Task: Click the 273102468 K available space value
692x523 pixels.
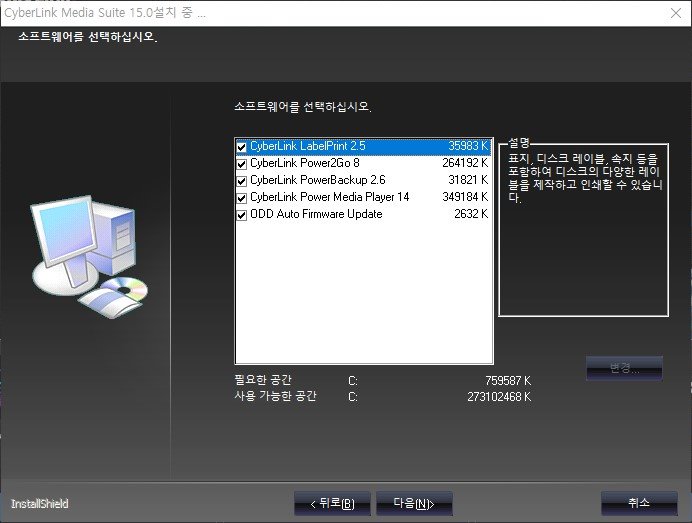Action: tap(499, 397)
